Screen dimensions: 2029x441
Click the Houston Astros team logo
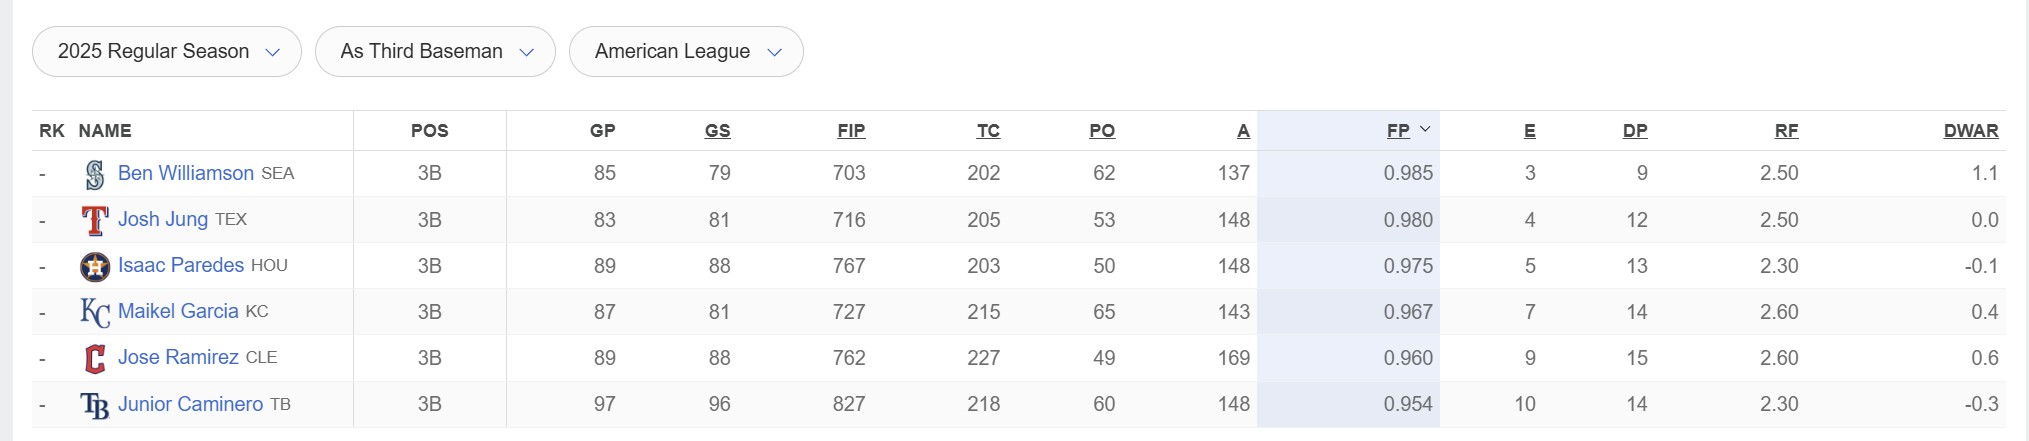(95, 266)
